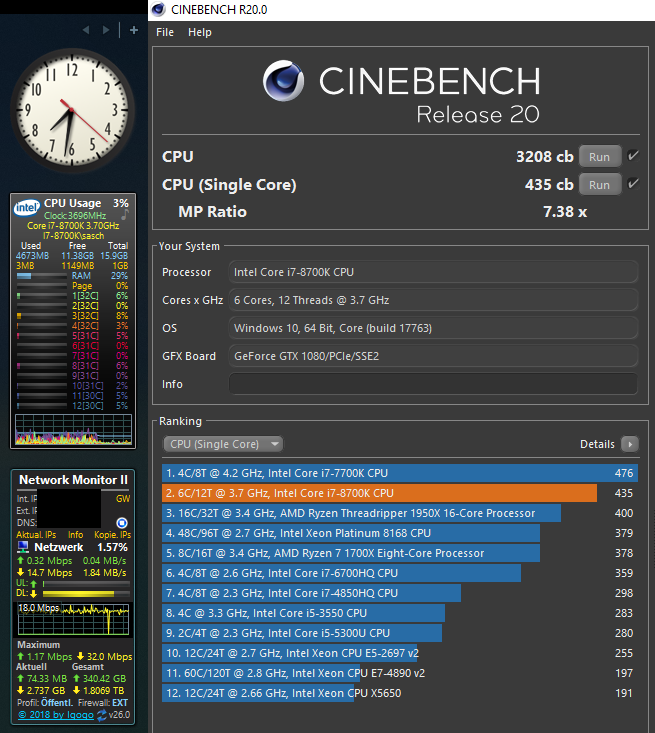This screenshot has width=655, height=733.
Task: Open the CPU (Single Core) ranking dropdown
Action: (223, 444)
